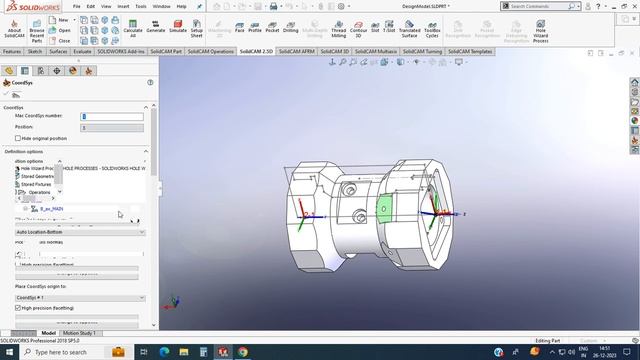Click Browse Recent Parts icon
The height and width of the screenshot is (360, 640).
tap(37, 31)
